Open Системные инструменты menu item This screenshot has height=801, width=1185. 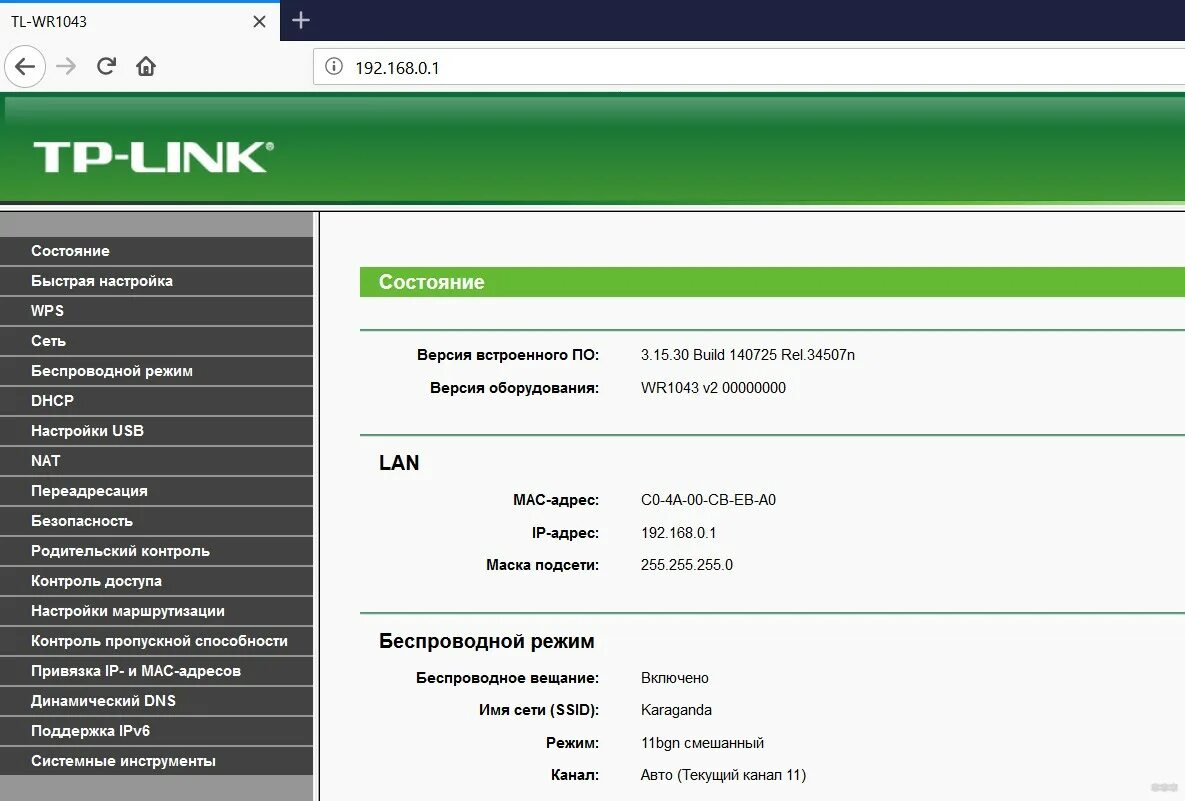click(x=156, y=760)
